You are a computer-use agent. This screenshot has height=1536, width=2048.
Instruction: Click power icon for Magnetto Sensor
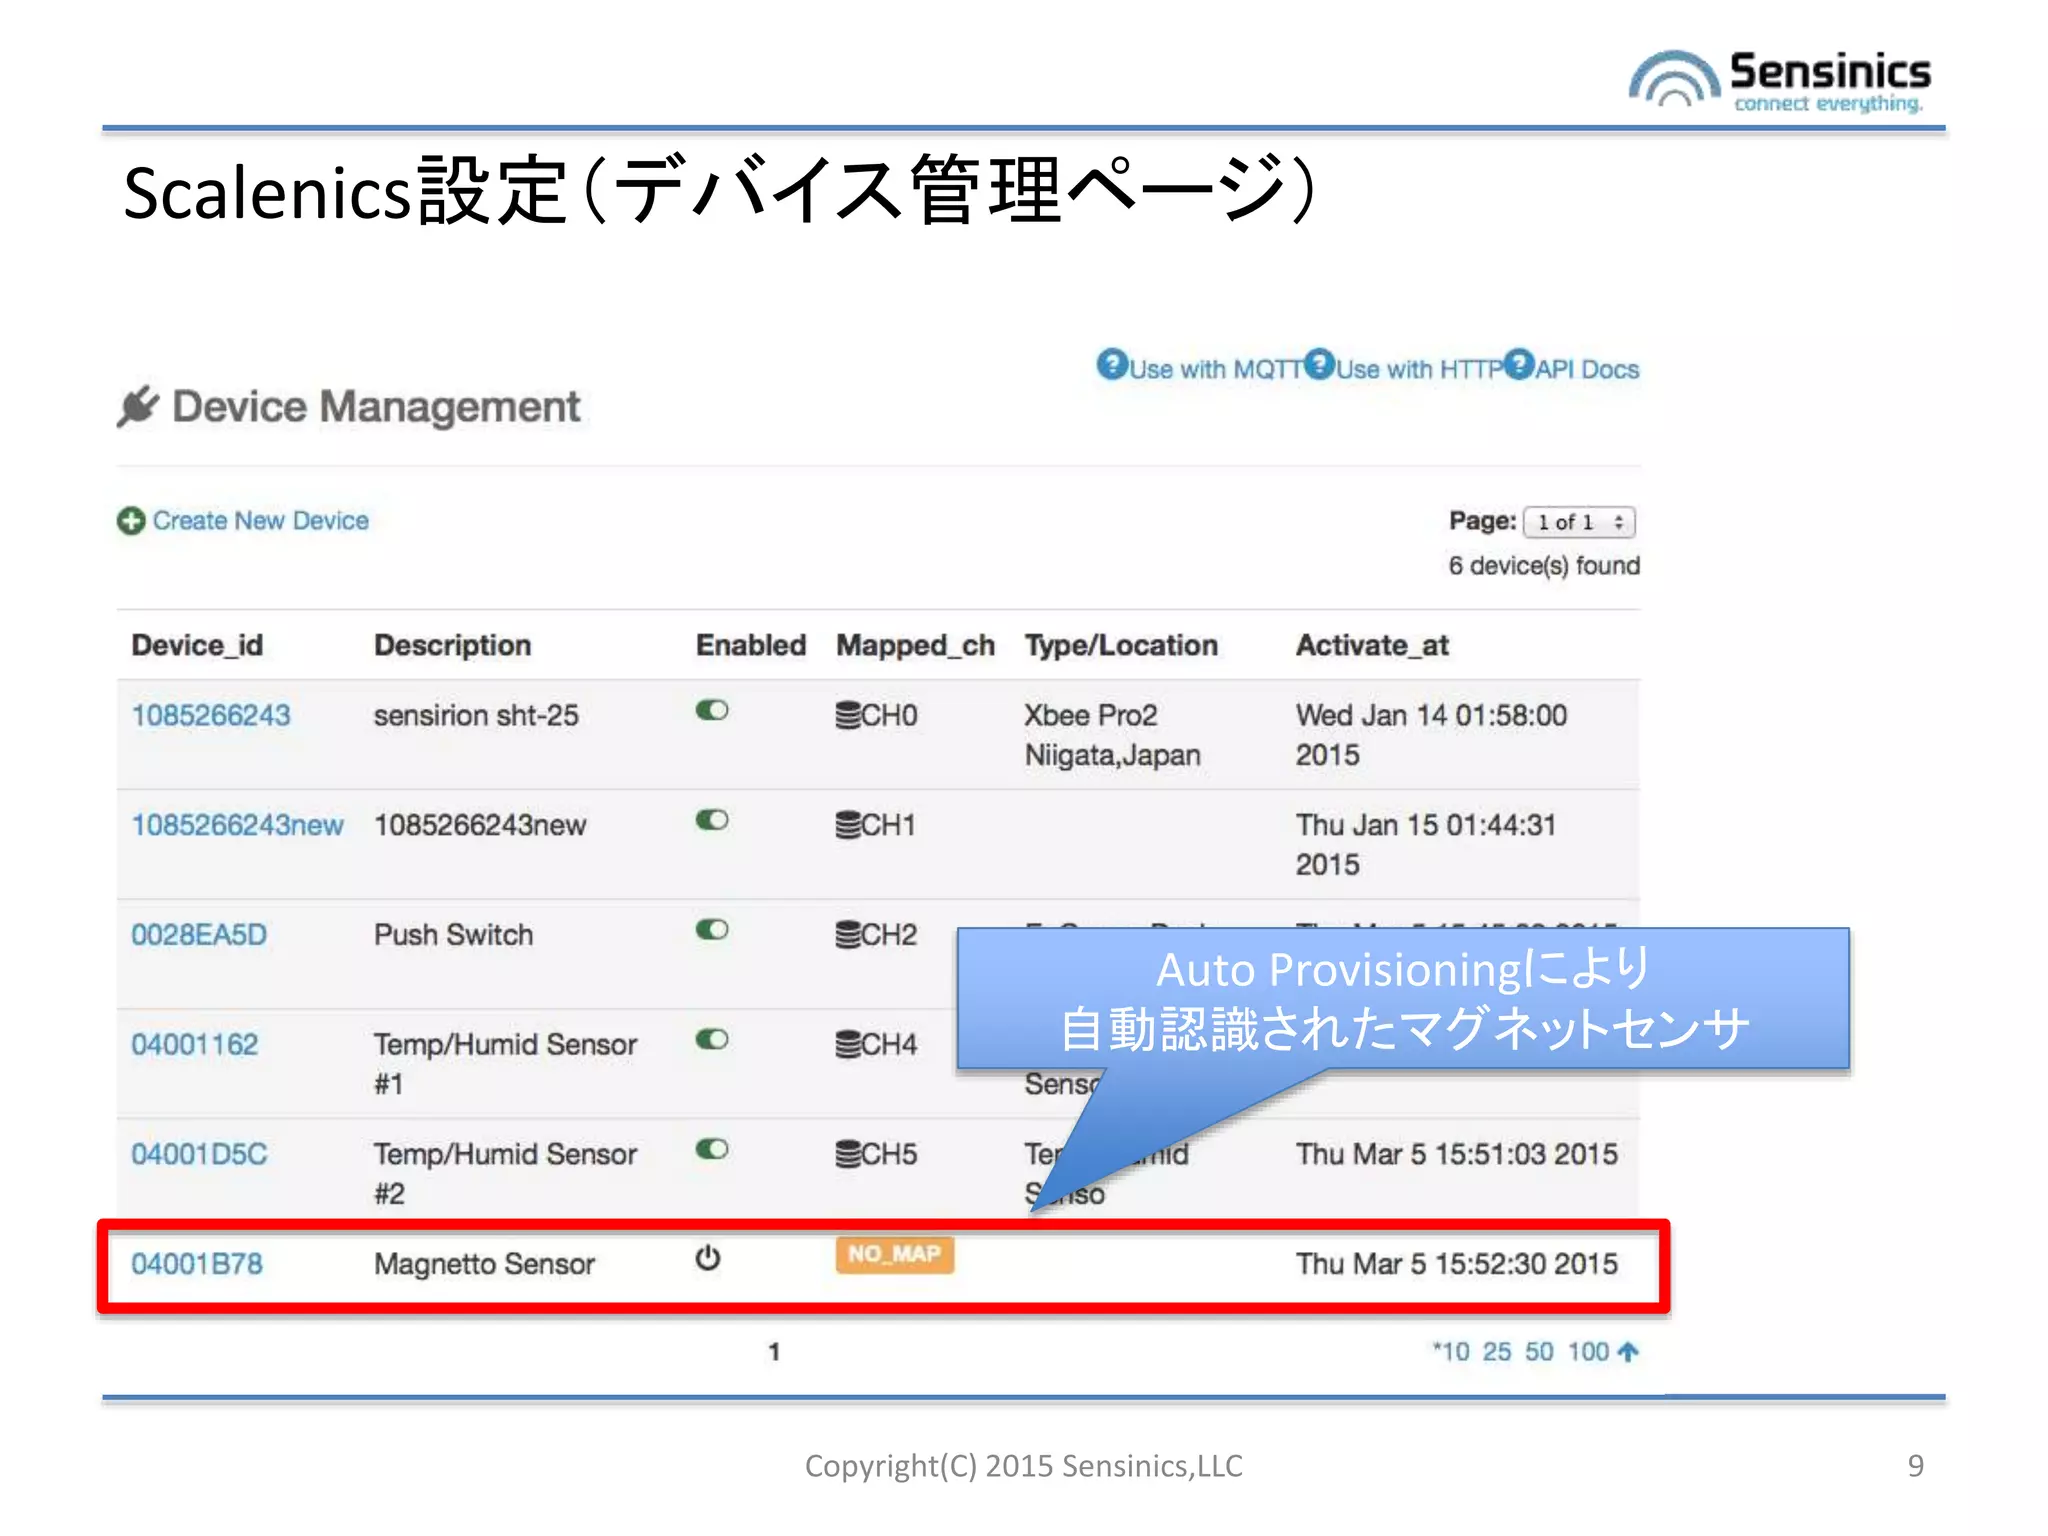pos(708,1258)
